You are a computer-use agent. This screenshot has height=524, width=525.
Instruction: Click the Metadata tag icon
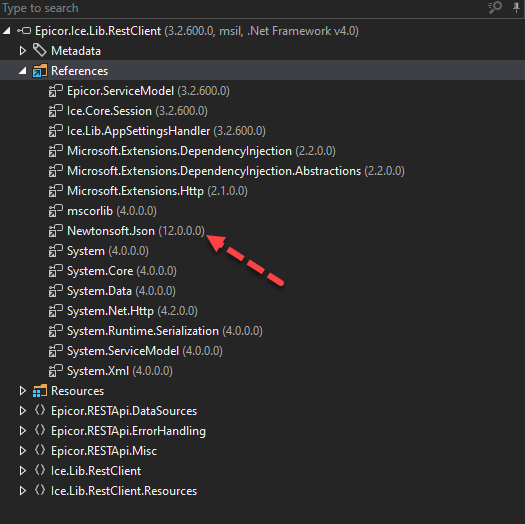40,51
